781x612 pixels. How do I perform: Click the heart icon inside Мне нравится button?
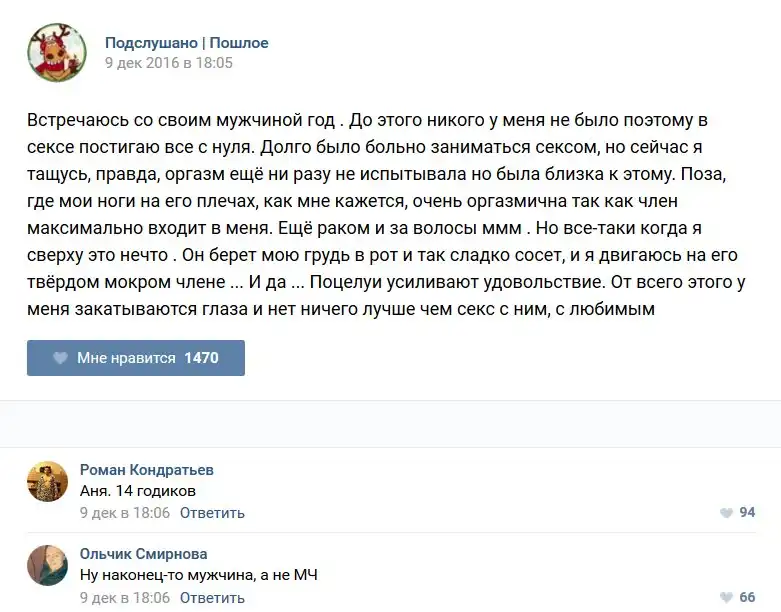pyautogui.click(x=60, y=358)
